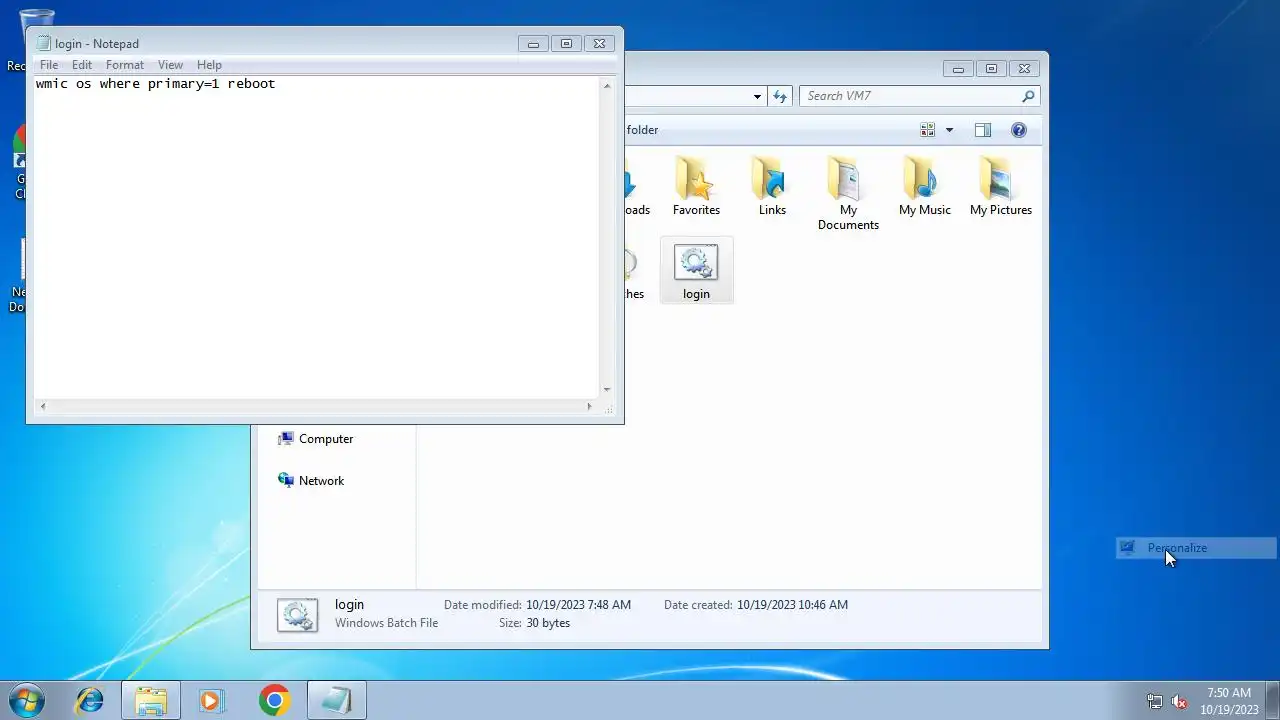1280x720 pixels.
Task: Click the 30 bytes size value
Action: (x=548, y=623)
